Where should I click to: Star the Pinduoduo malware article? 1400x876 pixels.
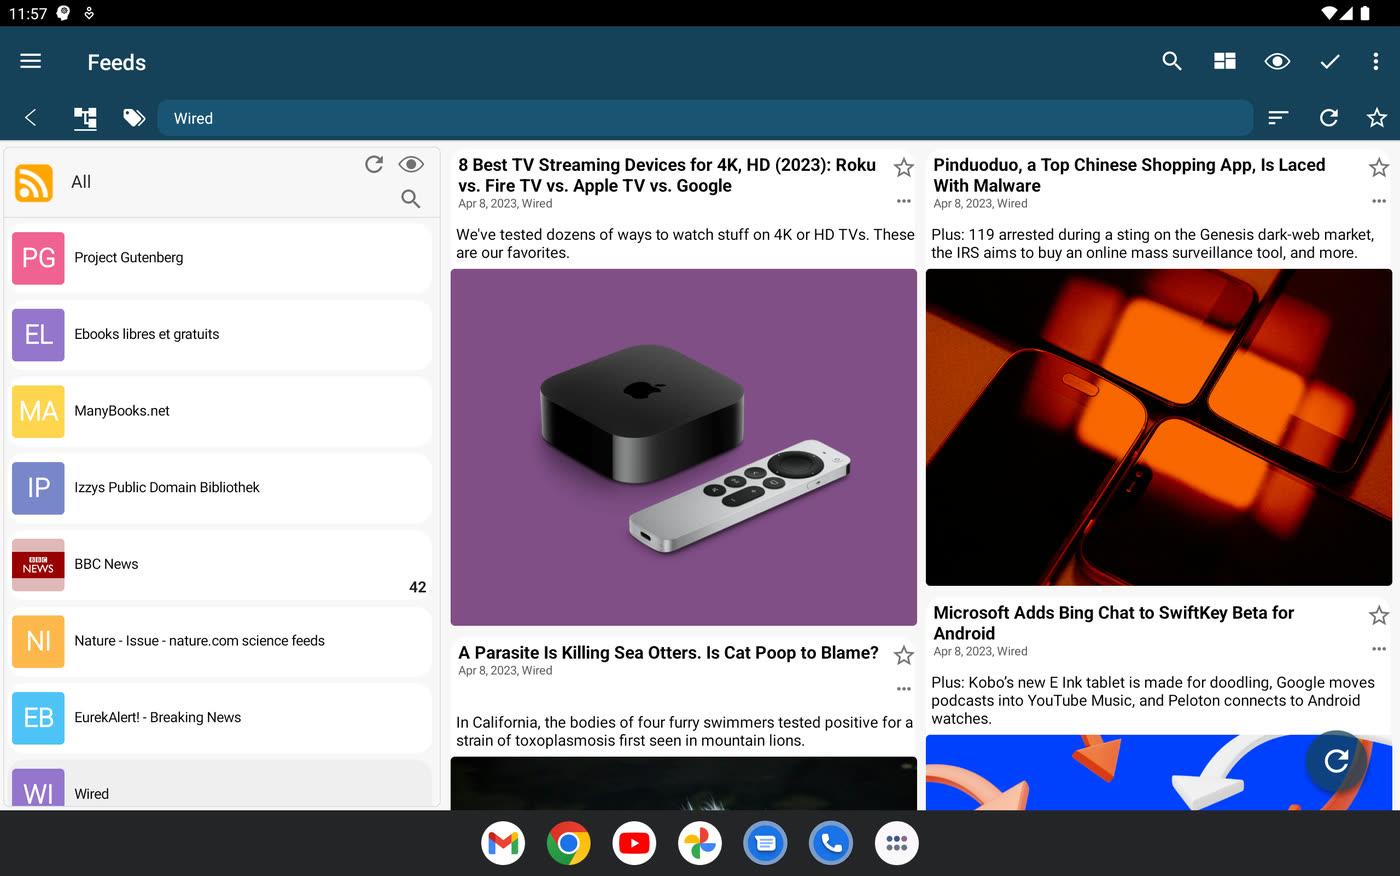[1379, 167]
